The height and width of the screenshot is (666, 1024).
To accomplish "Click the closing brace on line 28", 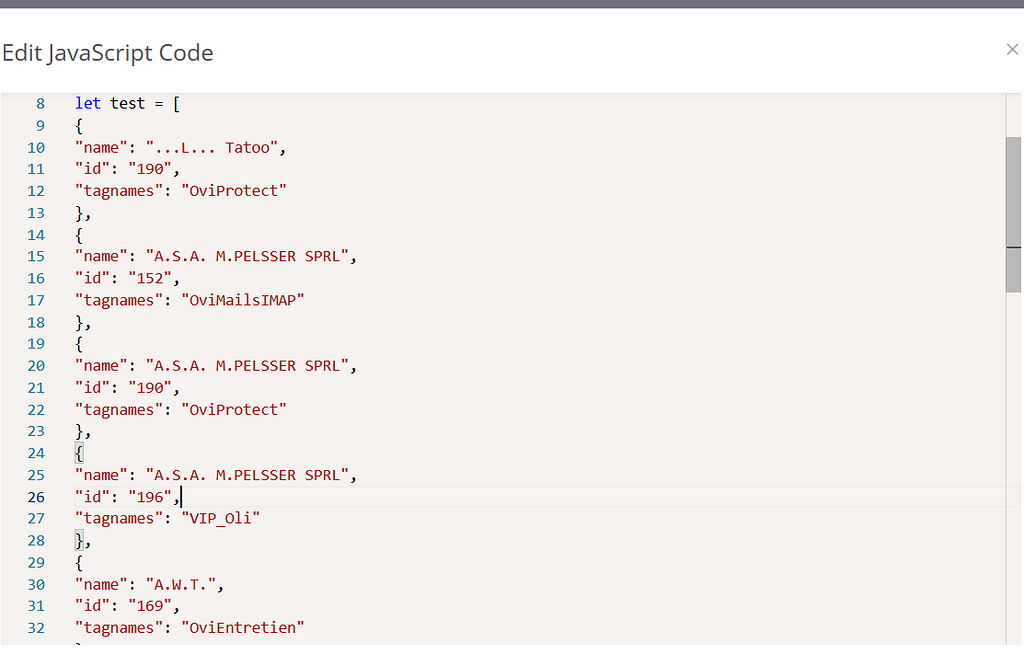I will click(x=78, y=540).
